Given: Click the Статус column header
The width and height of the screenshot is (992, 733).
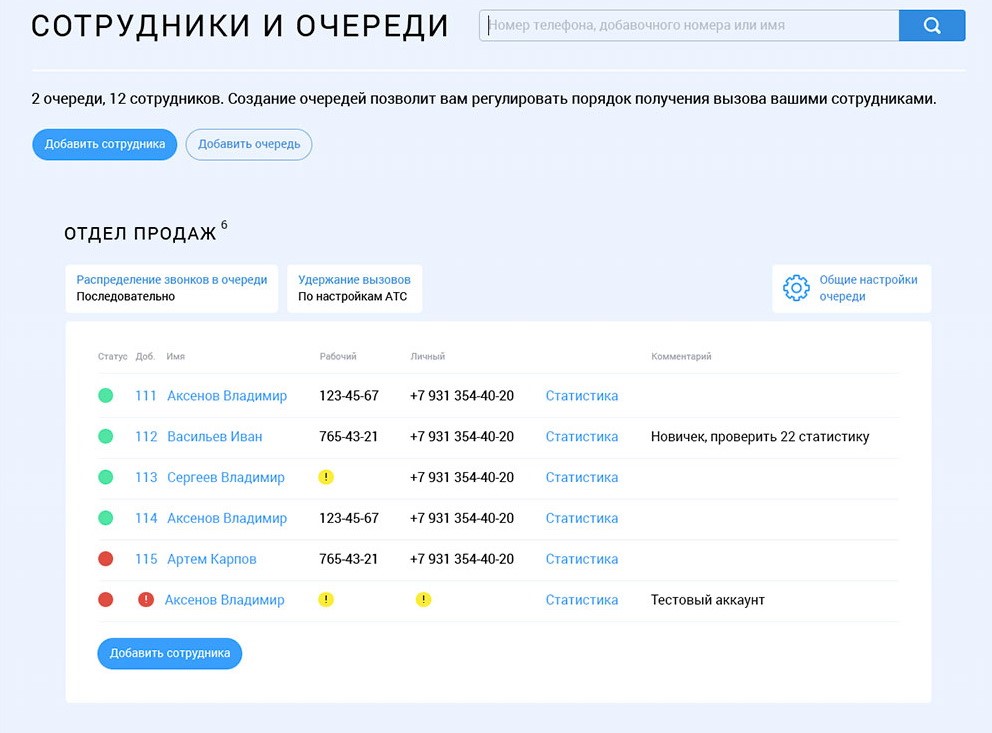Looking at the screenshot, I should coord(113,357).
